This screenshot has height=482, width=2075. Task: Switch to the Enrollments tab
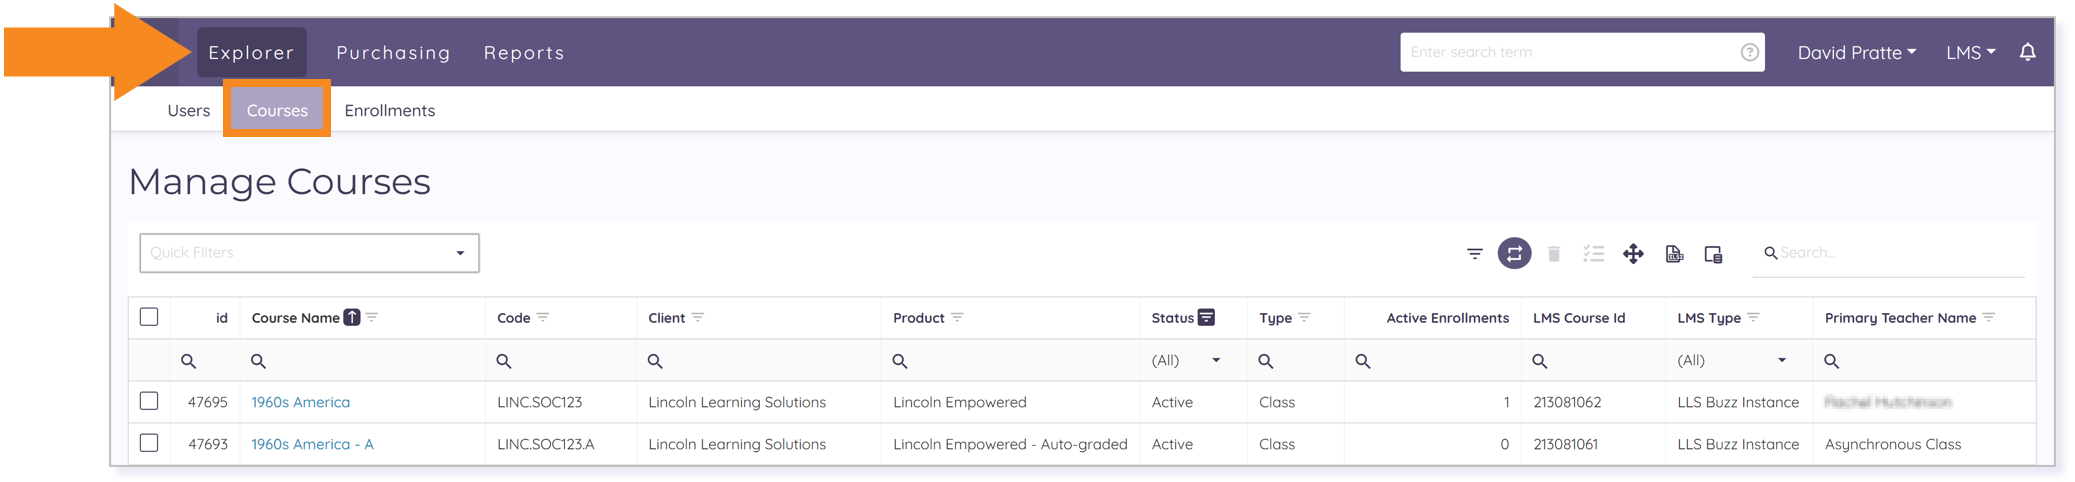[x=389, y=110]
